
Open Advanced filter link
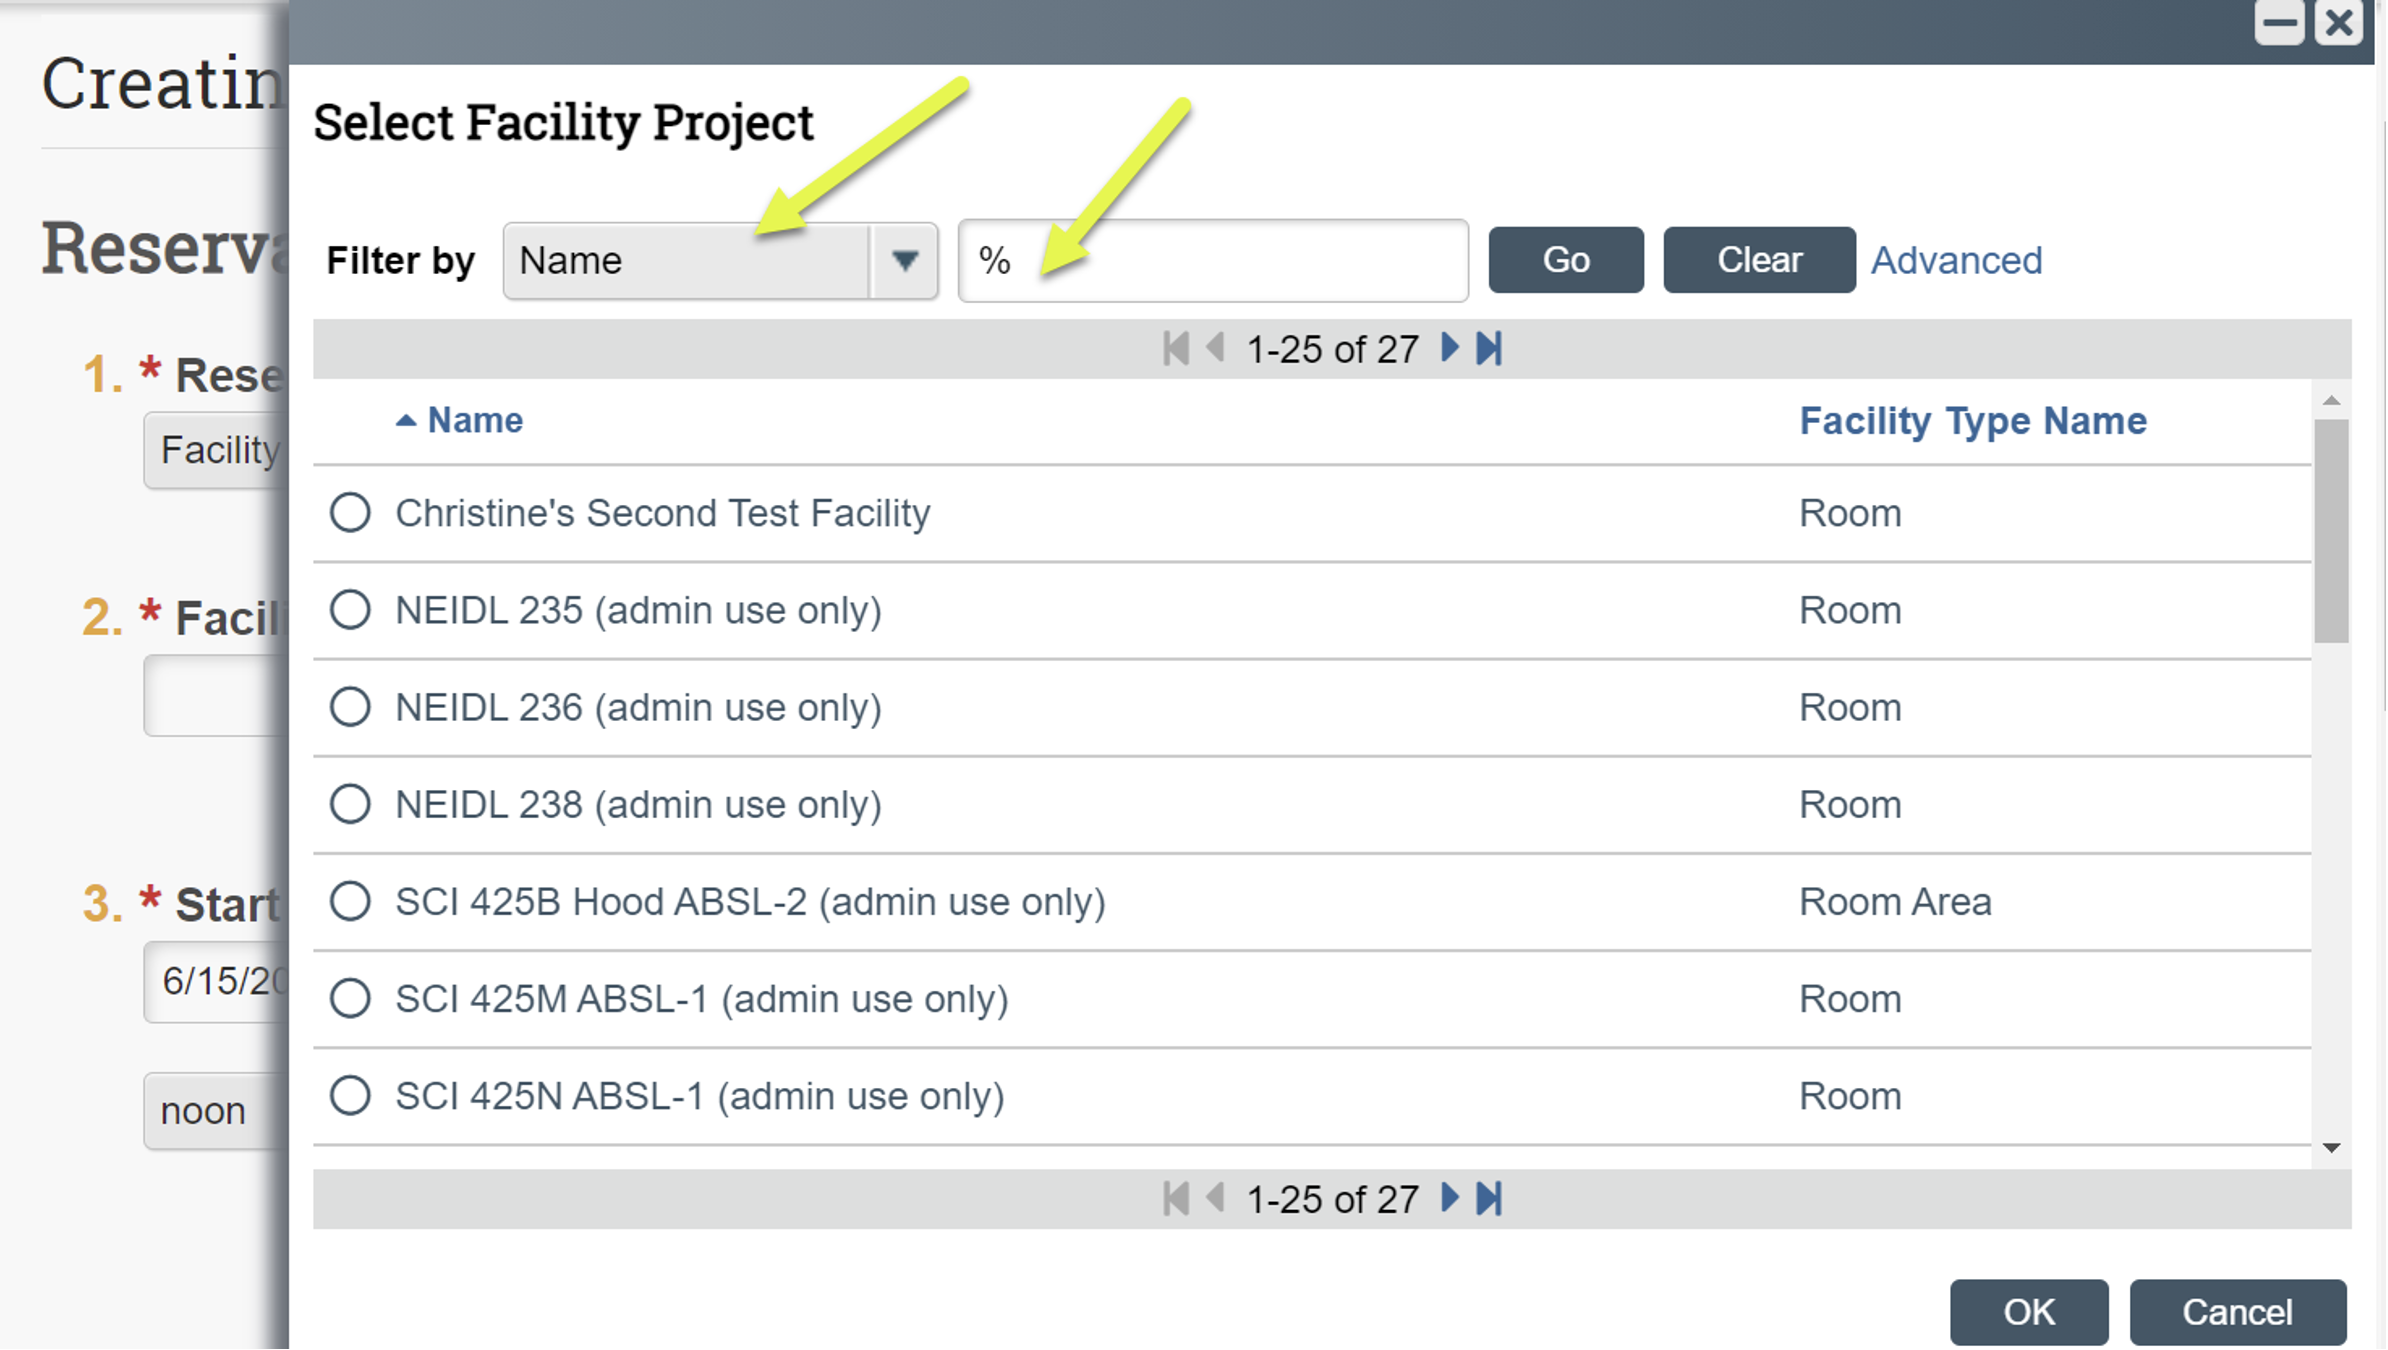pyautogui.click(x=1956, y=260)
